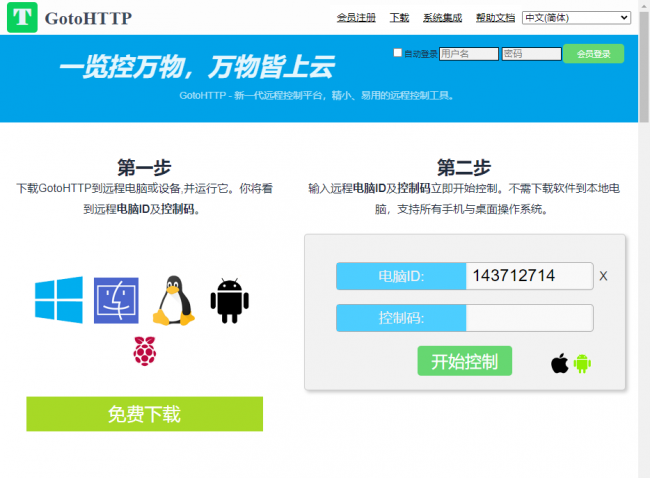
Task: Click the 会员登录 button
Action: [x=594, y=54]
